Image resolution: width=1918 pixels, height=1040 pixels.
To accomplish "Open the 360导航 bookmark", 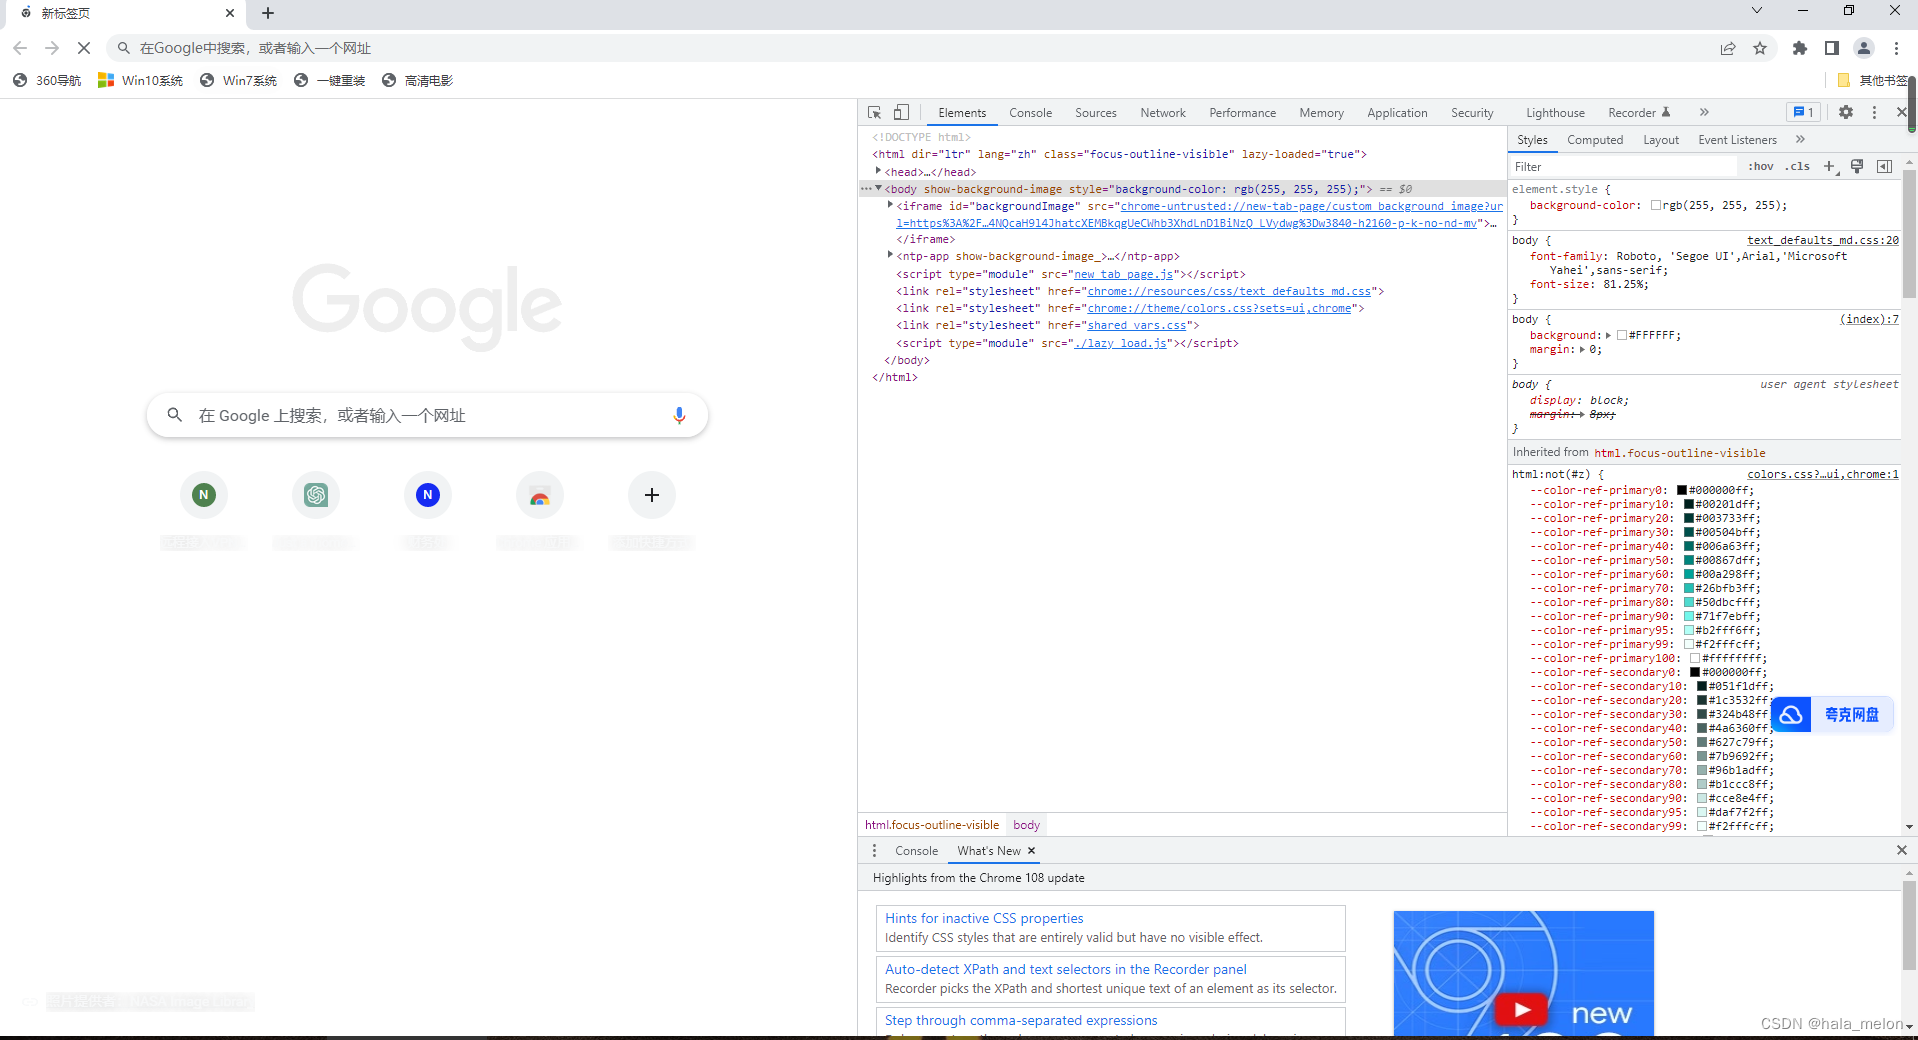I will (x=47, y=80).
